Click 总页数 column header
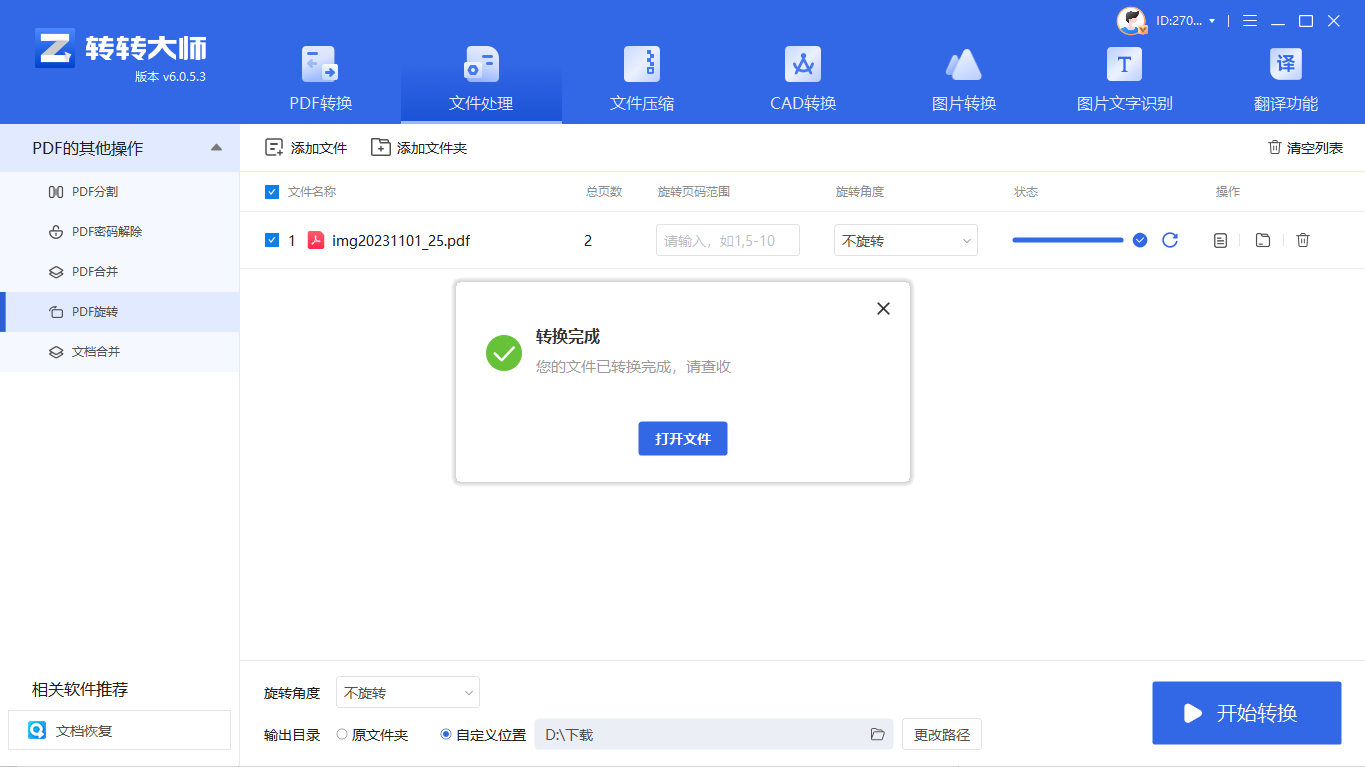 tap(604, 192)
